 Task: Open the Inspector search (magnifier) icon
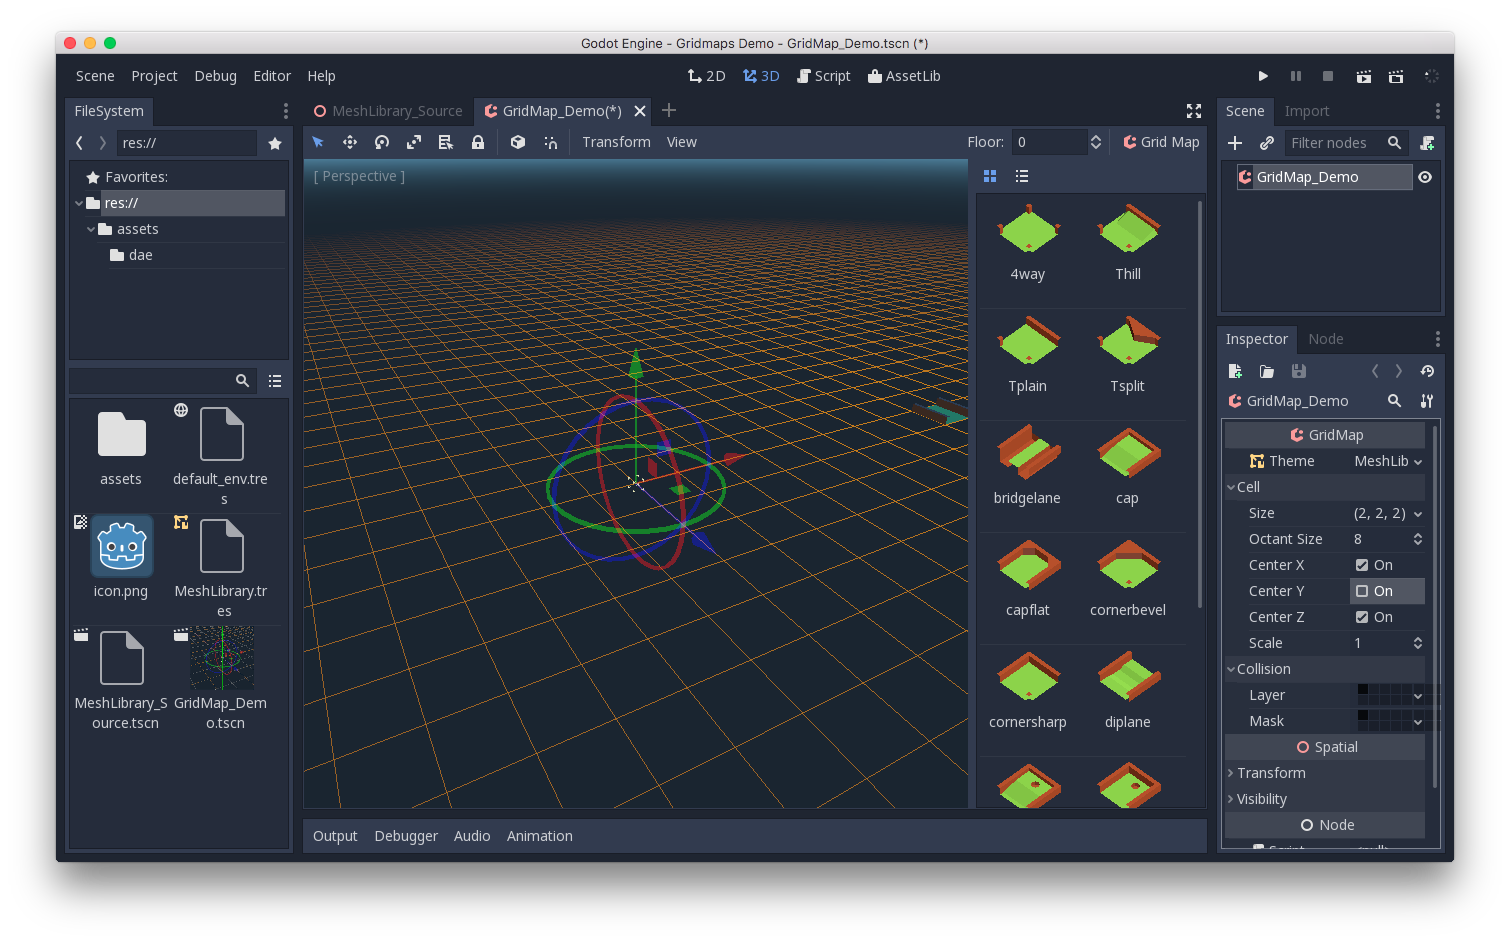pos(1394,401)
